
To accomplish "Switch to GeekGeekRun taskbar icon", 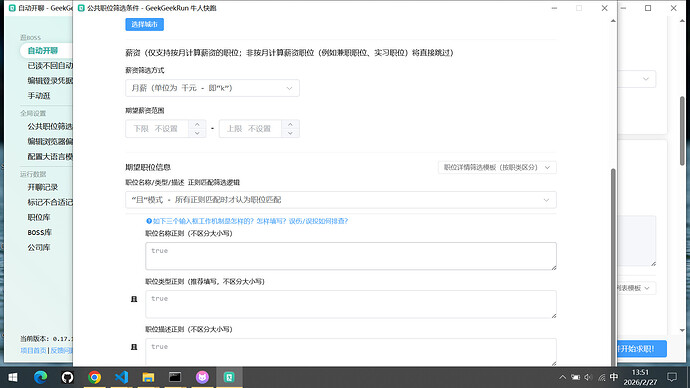I will [229, 377].
